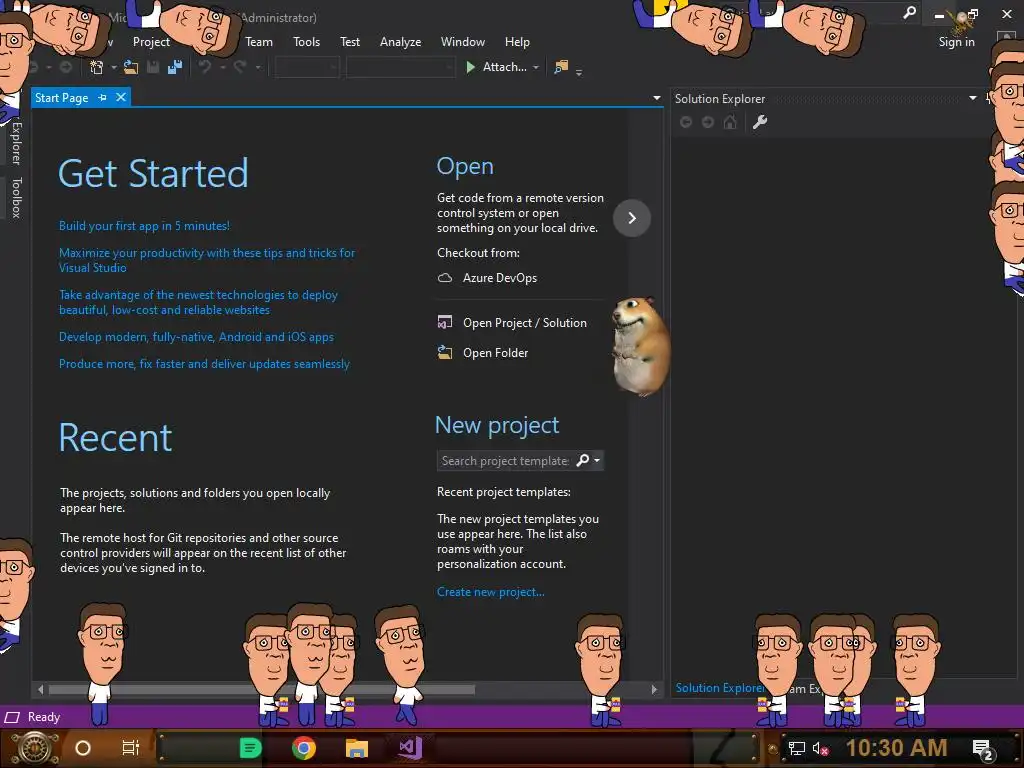Click Solution Explorer Back arrow icon
Viewport: 1024px width, 768px height.
pos(686,122)
